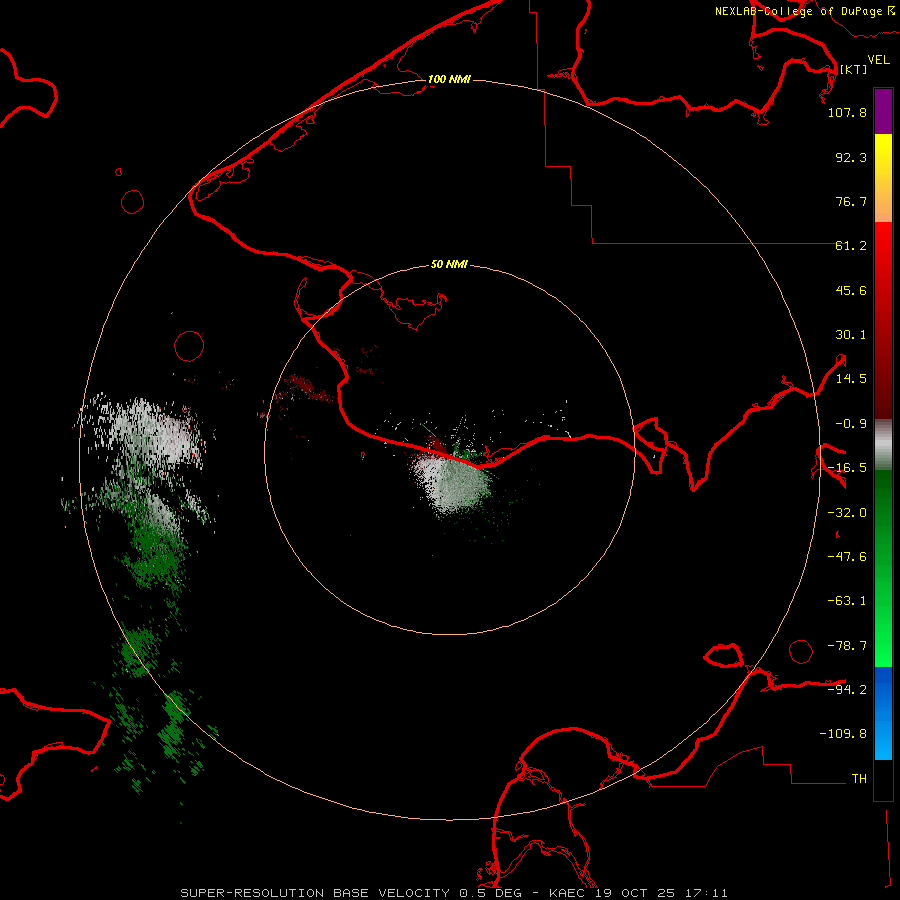Click the VEL legend title
The height and width of the screenshot is (900, 900).
(878, 60)
